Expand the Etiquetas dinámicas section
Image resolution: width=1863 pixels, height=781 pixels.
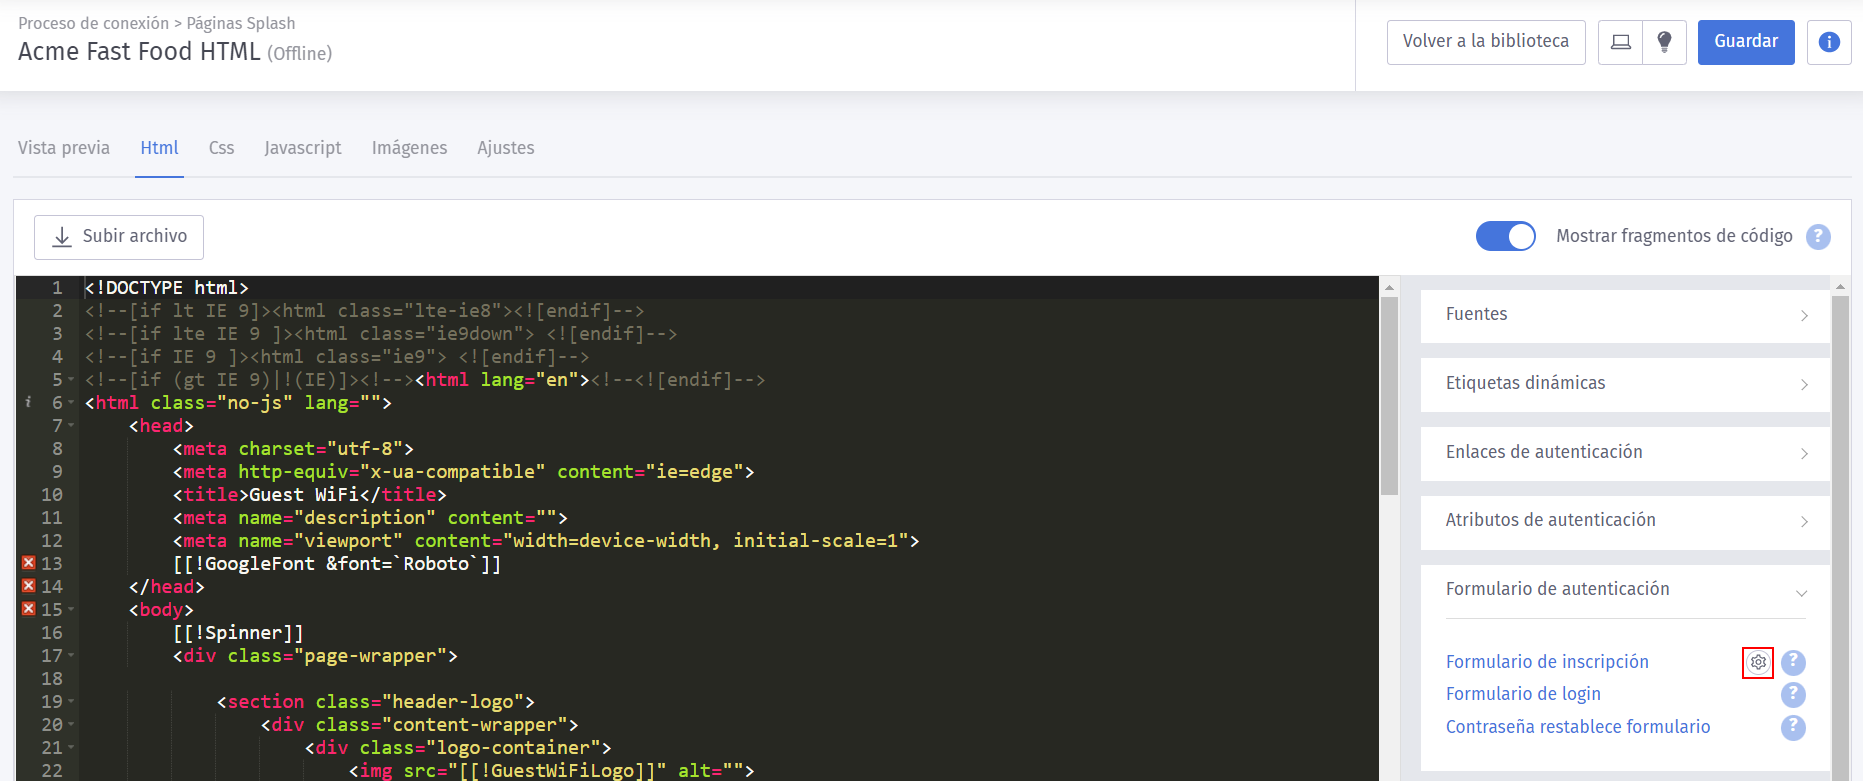point(1625,384)
